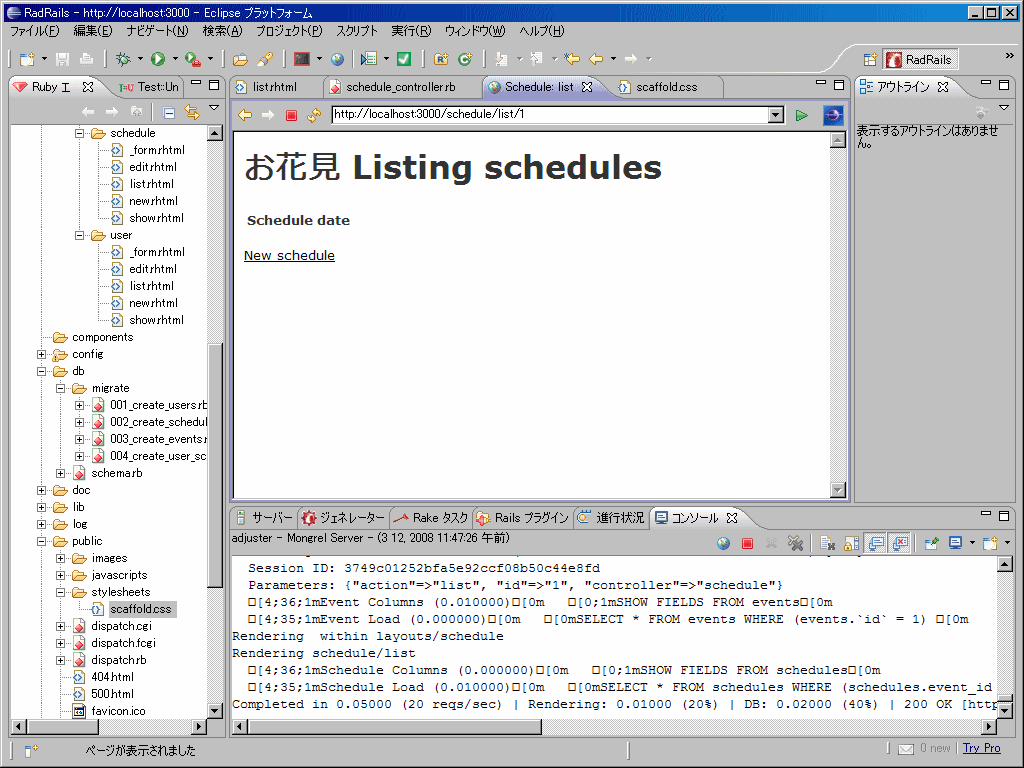Select the debug tool icon
This screenshot has height=768, width=1024.
pyautogui.click(x=122, y=59)
